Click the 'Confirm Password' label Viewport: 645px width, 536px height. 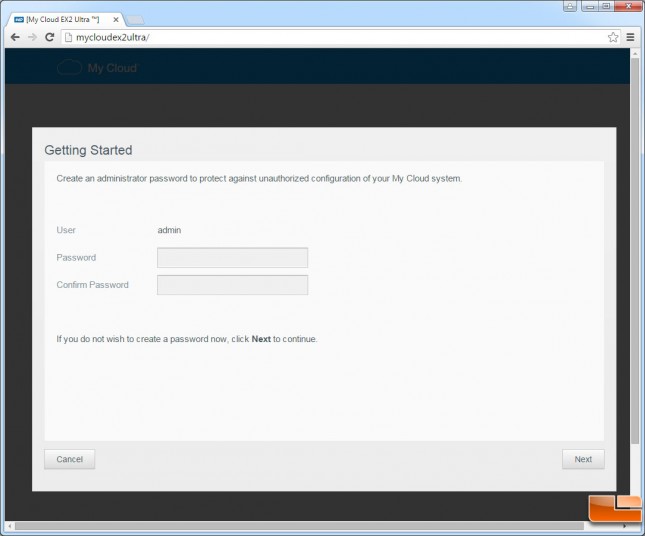(93, 285)
